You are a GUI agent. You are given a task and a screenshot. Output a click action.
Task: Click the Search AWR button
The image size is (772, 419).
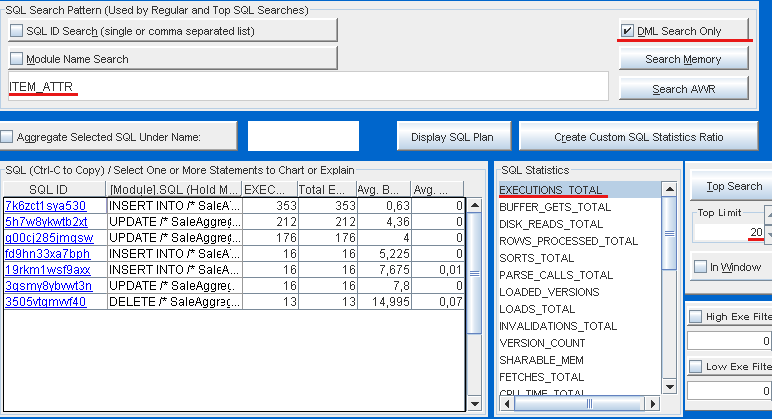click(x=682, y=89)
